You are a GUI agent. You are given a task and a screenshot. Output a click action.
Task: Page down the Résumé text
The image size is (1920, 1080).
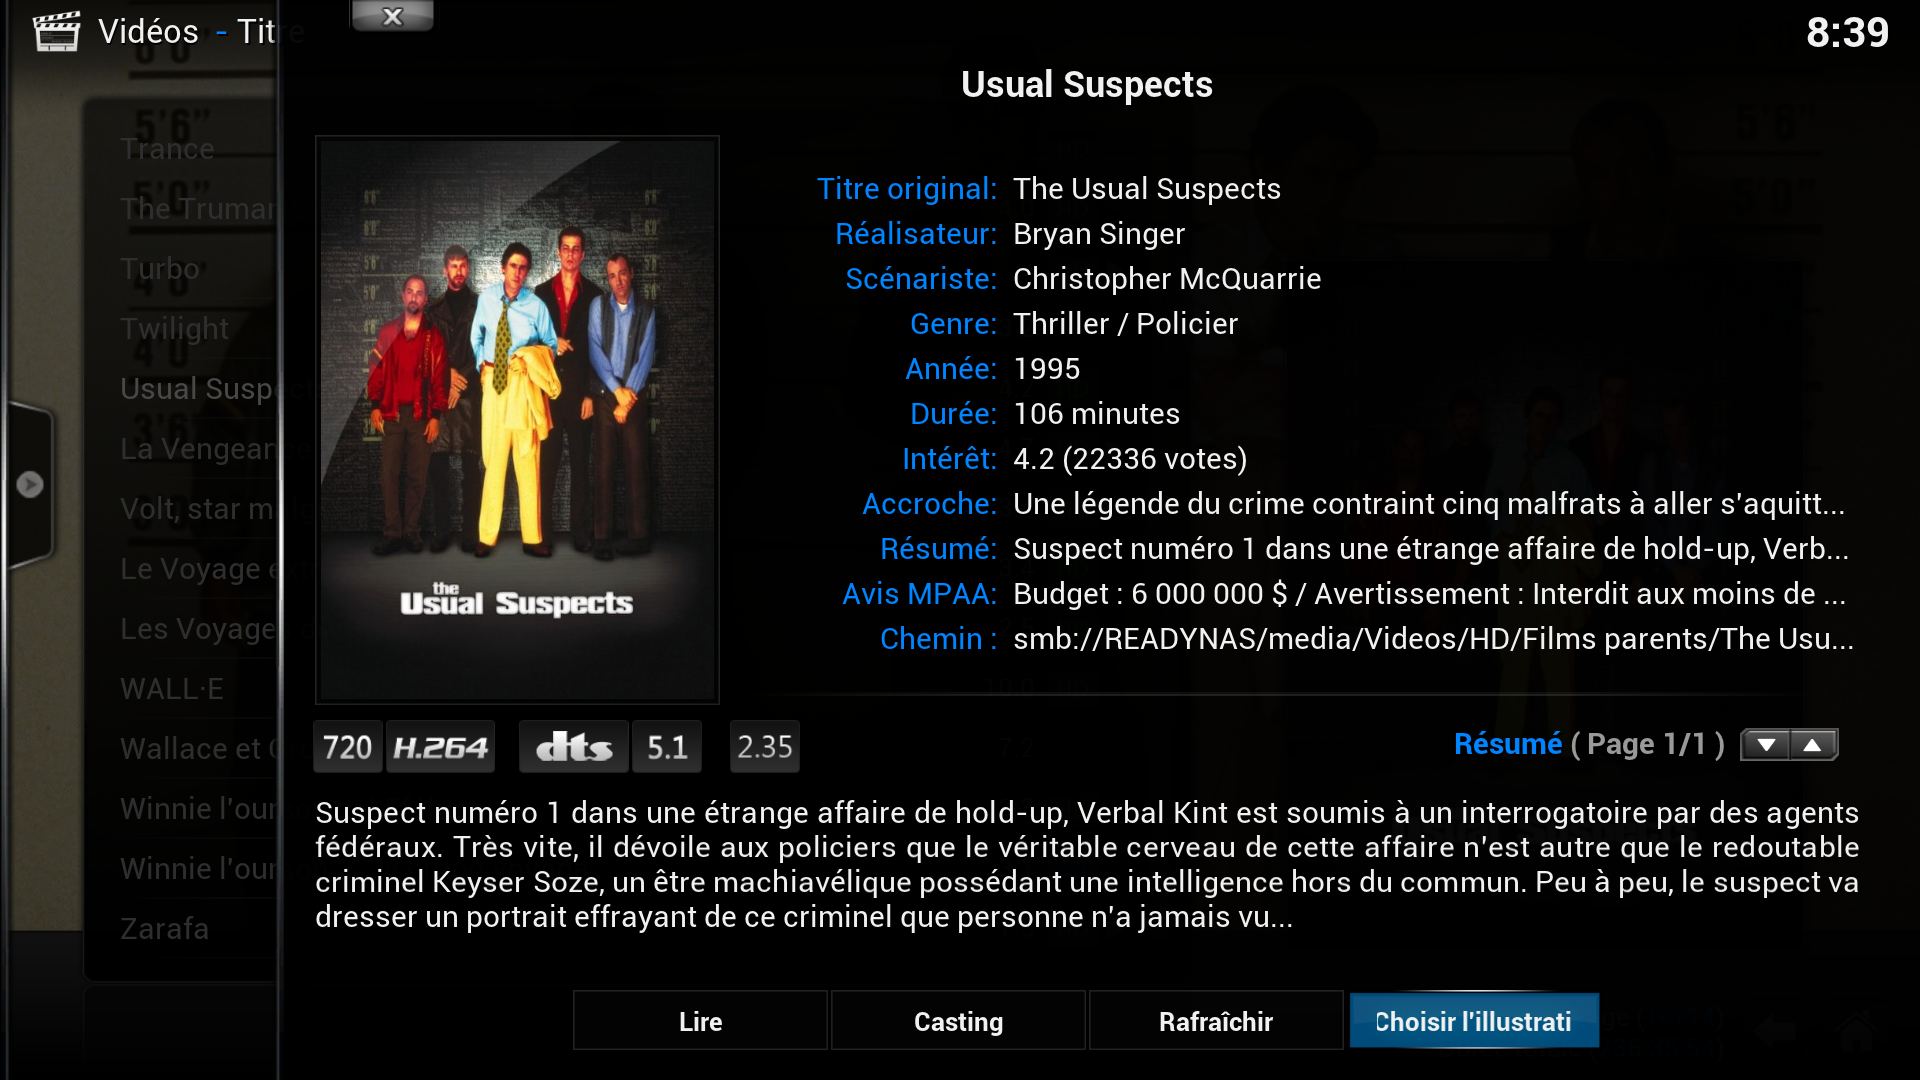tap(1766, 745)
